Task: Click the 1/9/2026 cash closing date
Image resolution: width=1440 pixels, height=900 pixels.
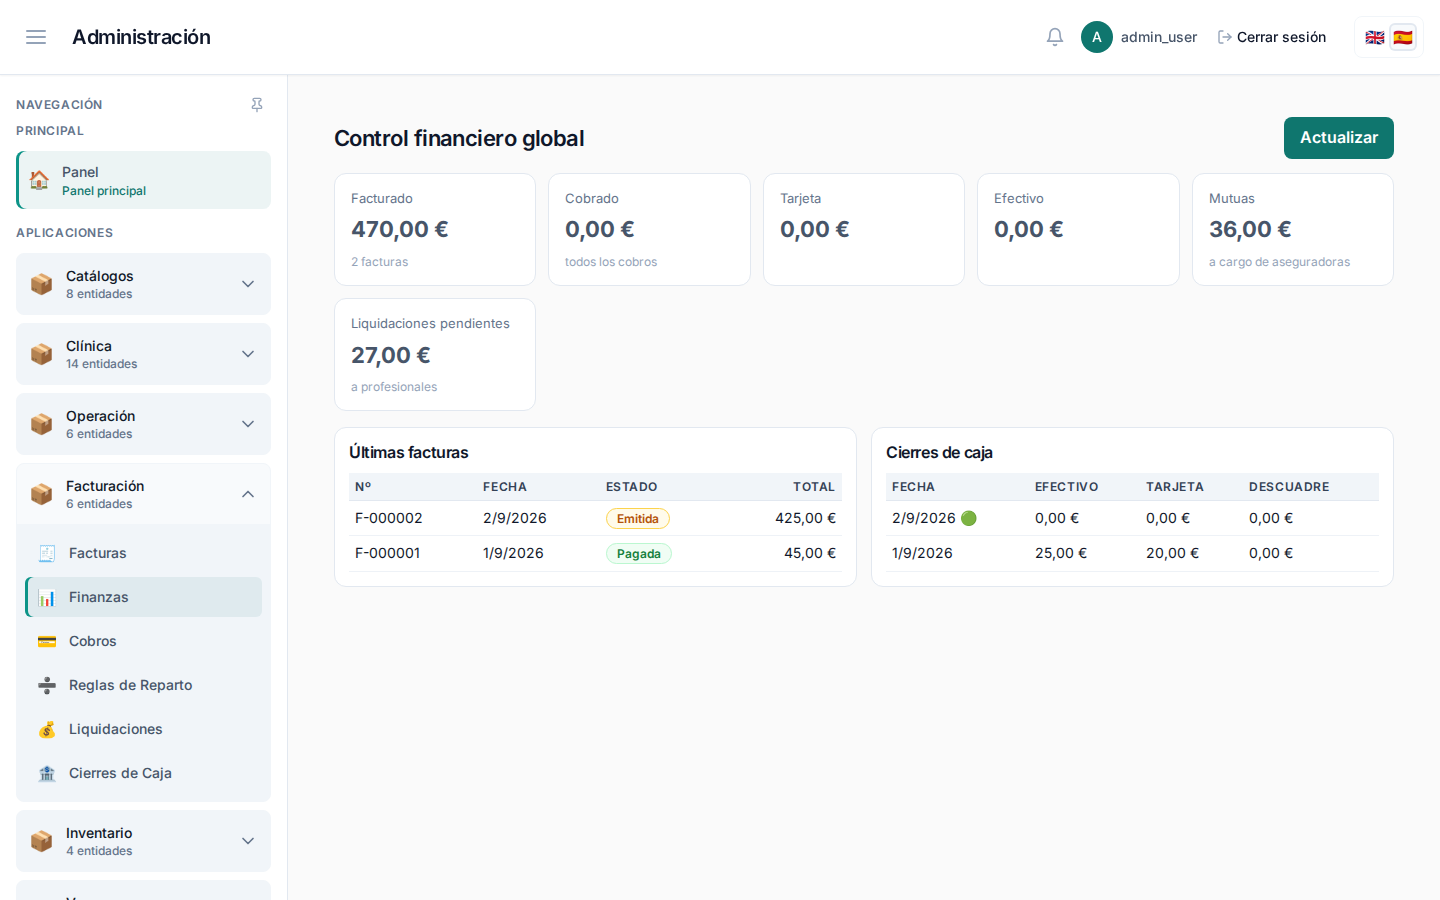Action: point(922,553)
